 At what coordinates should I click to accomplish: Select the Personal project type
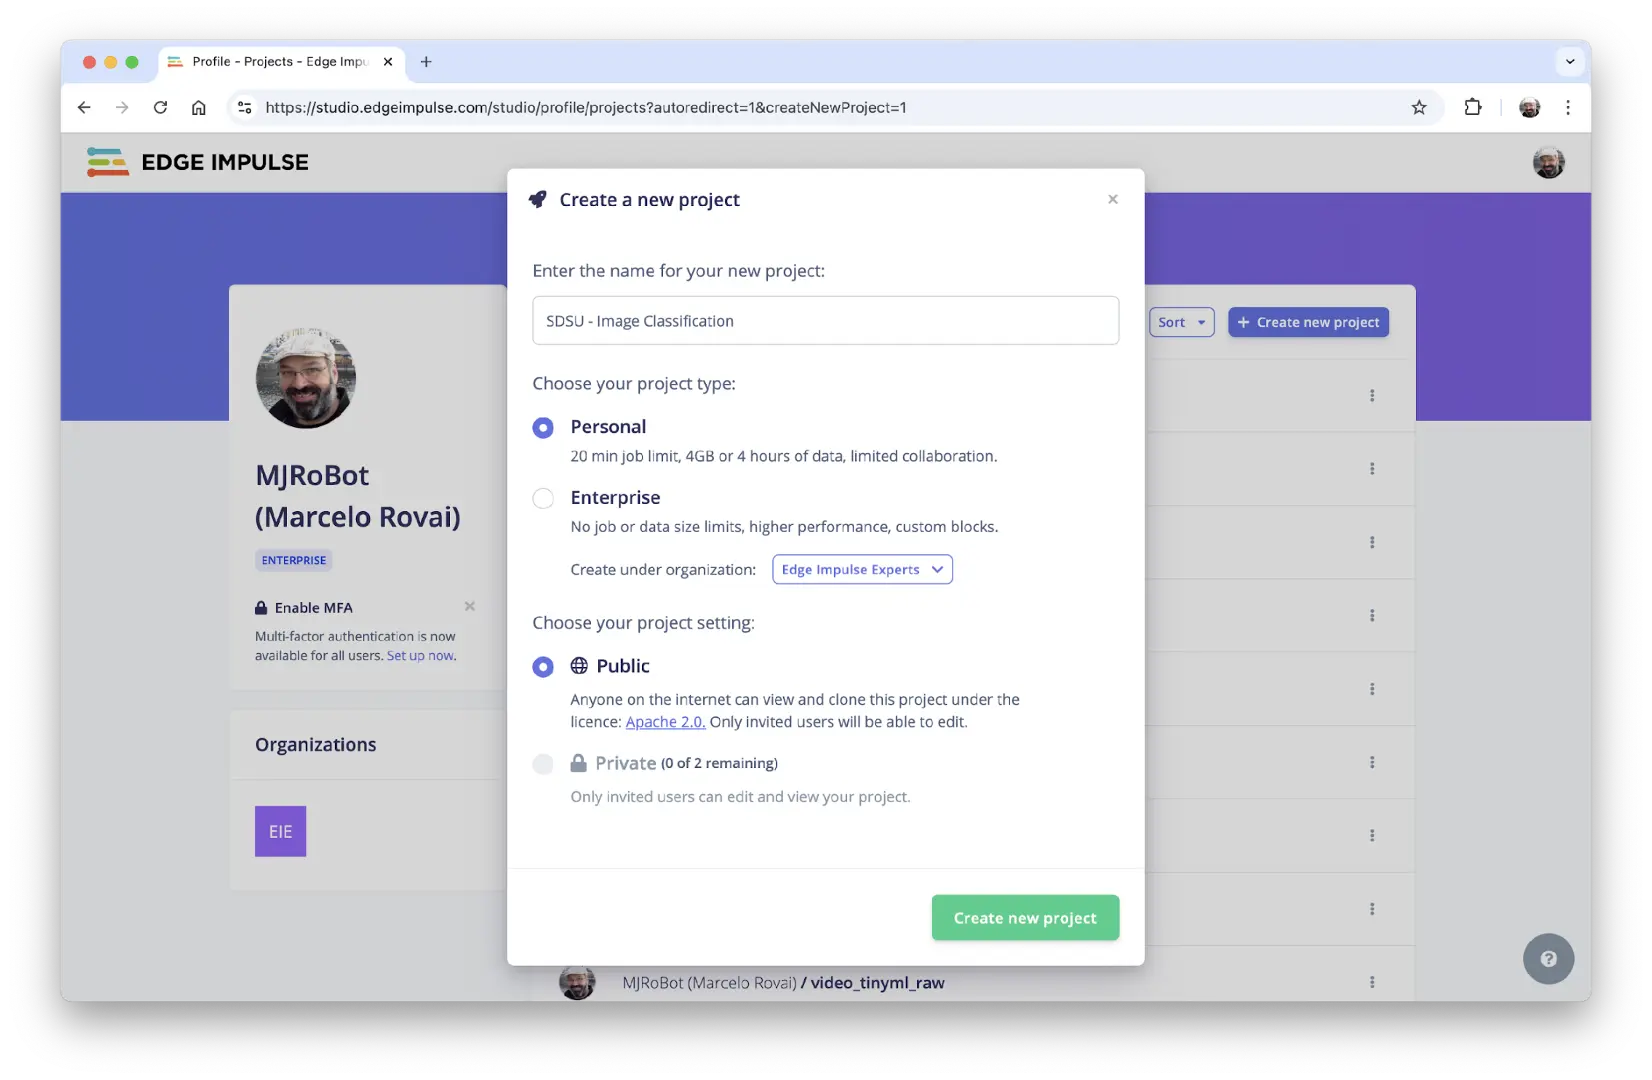pos(543,428)
